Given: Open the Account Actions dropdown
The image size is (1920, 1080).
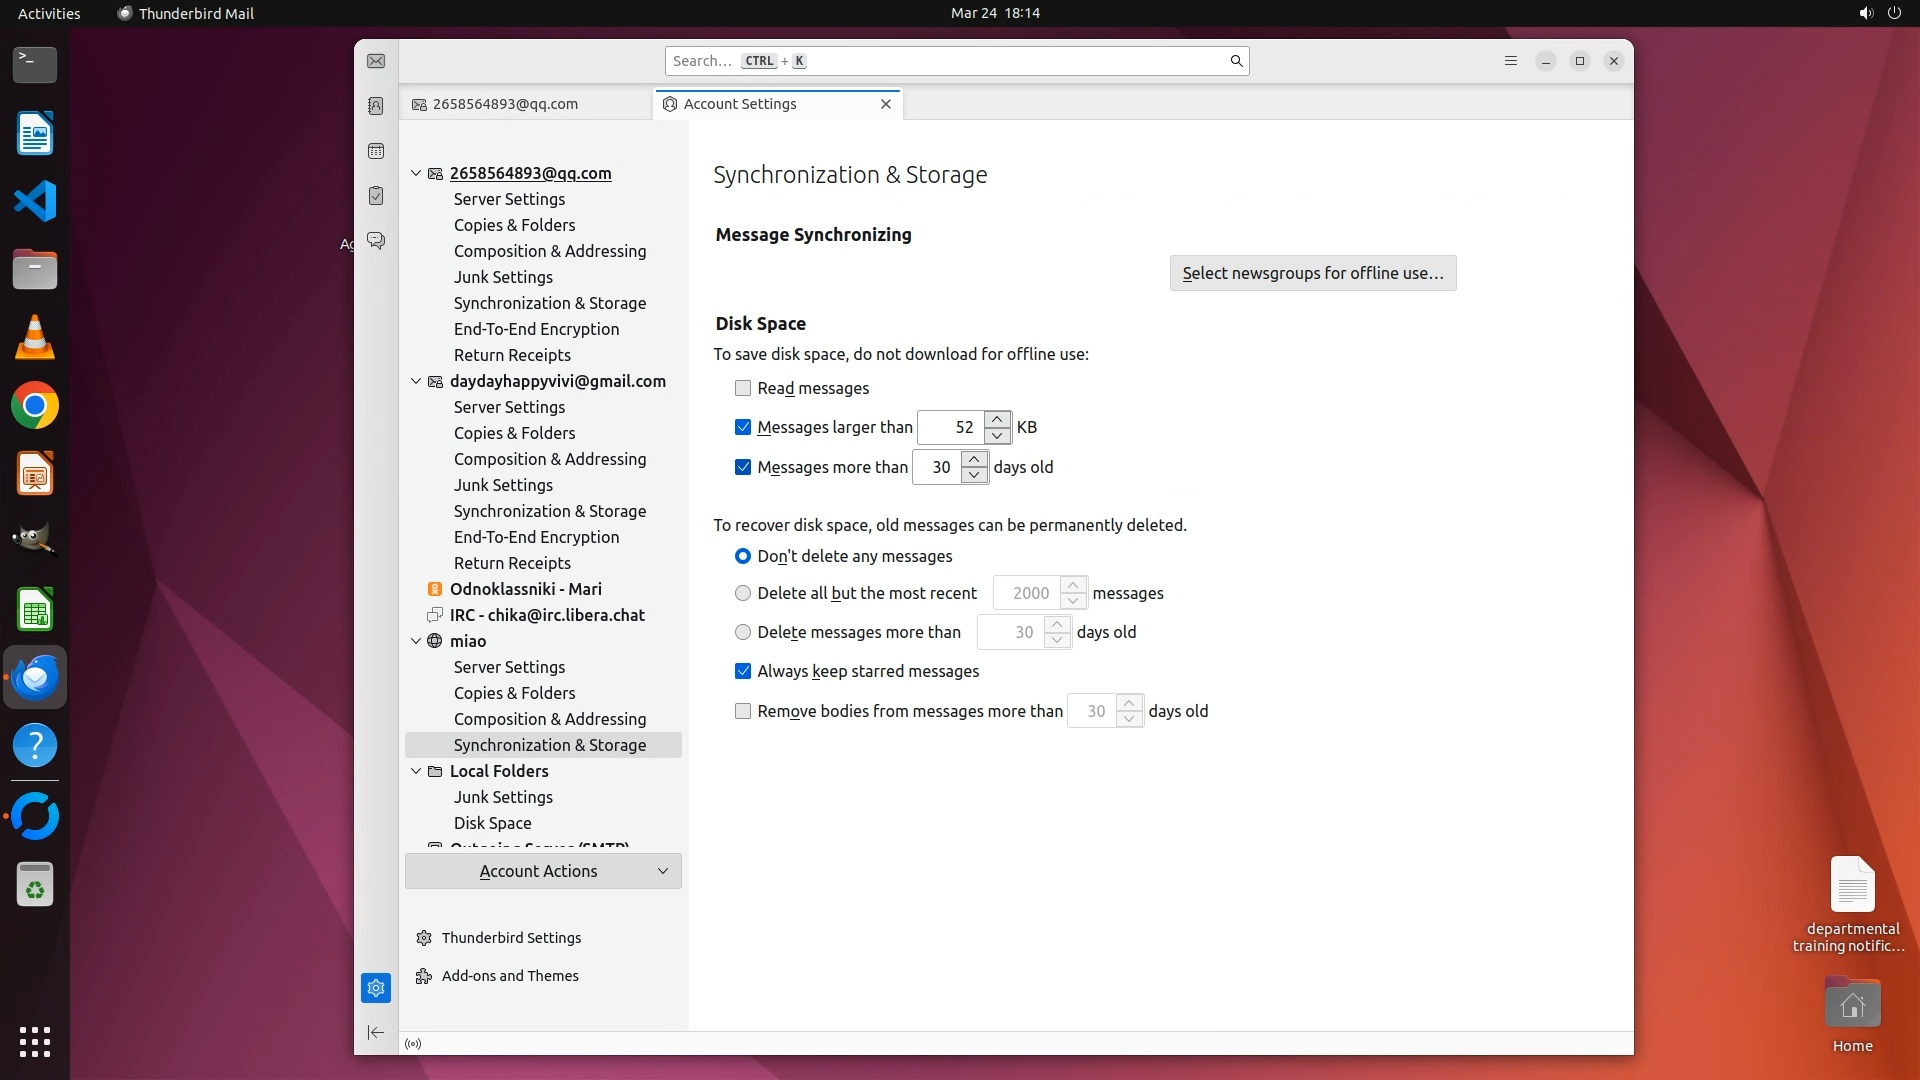Looking at the screenshot, I should (x=543, y=871).
